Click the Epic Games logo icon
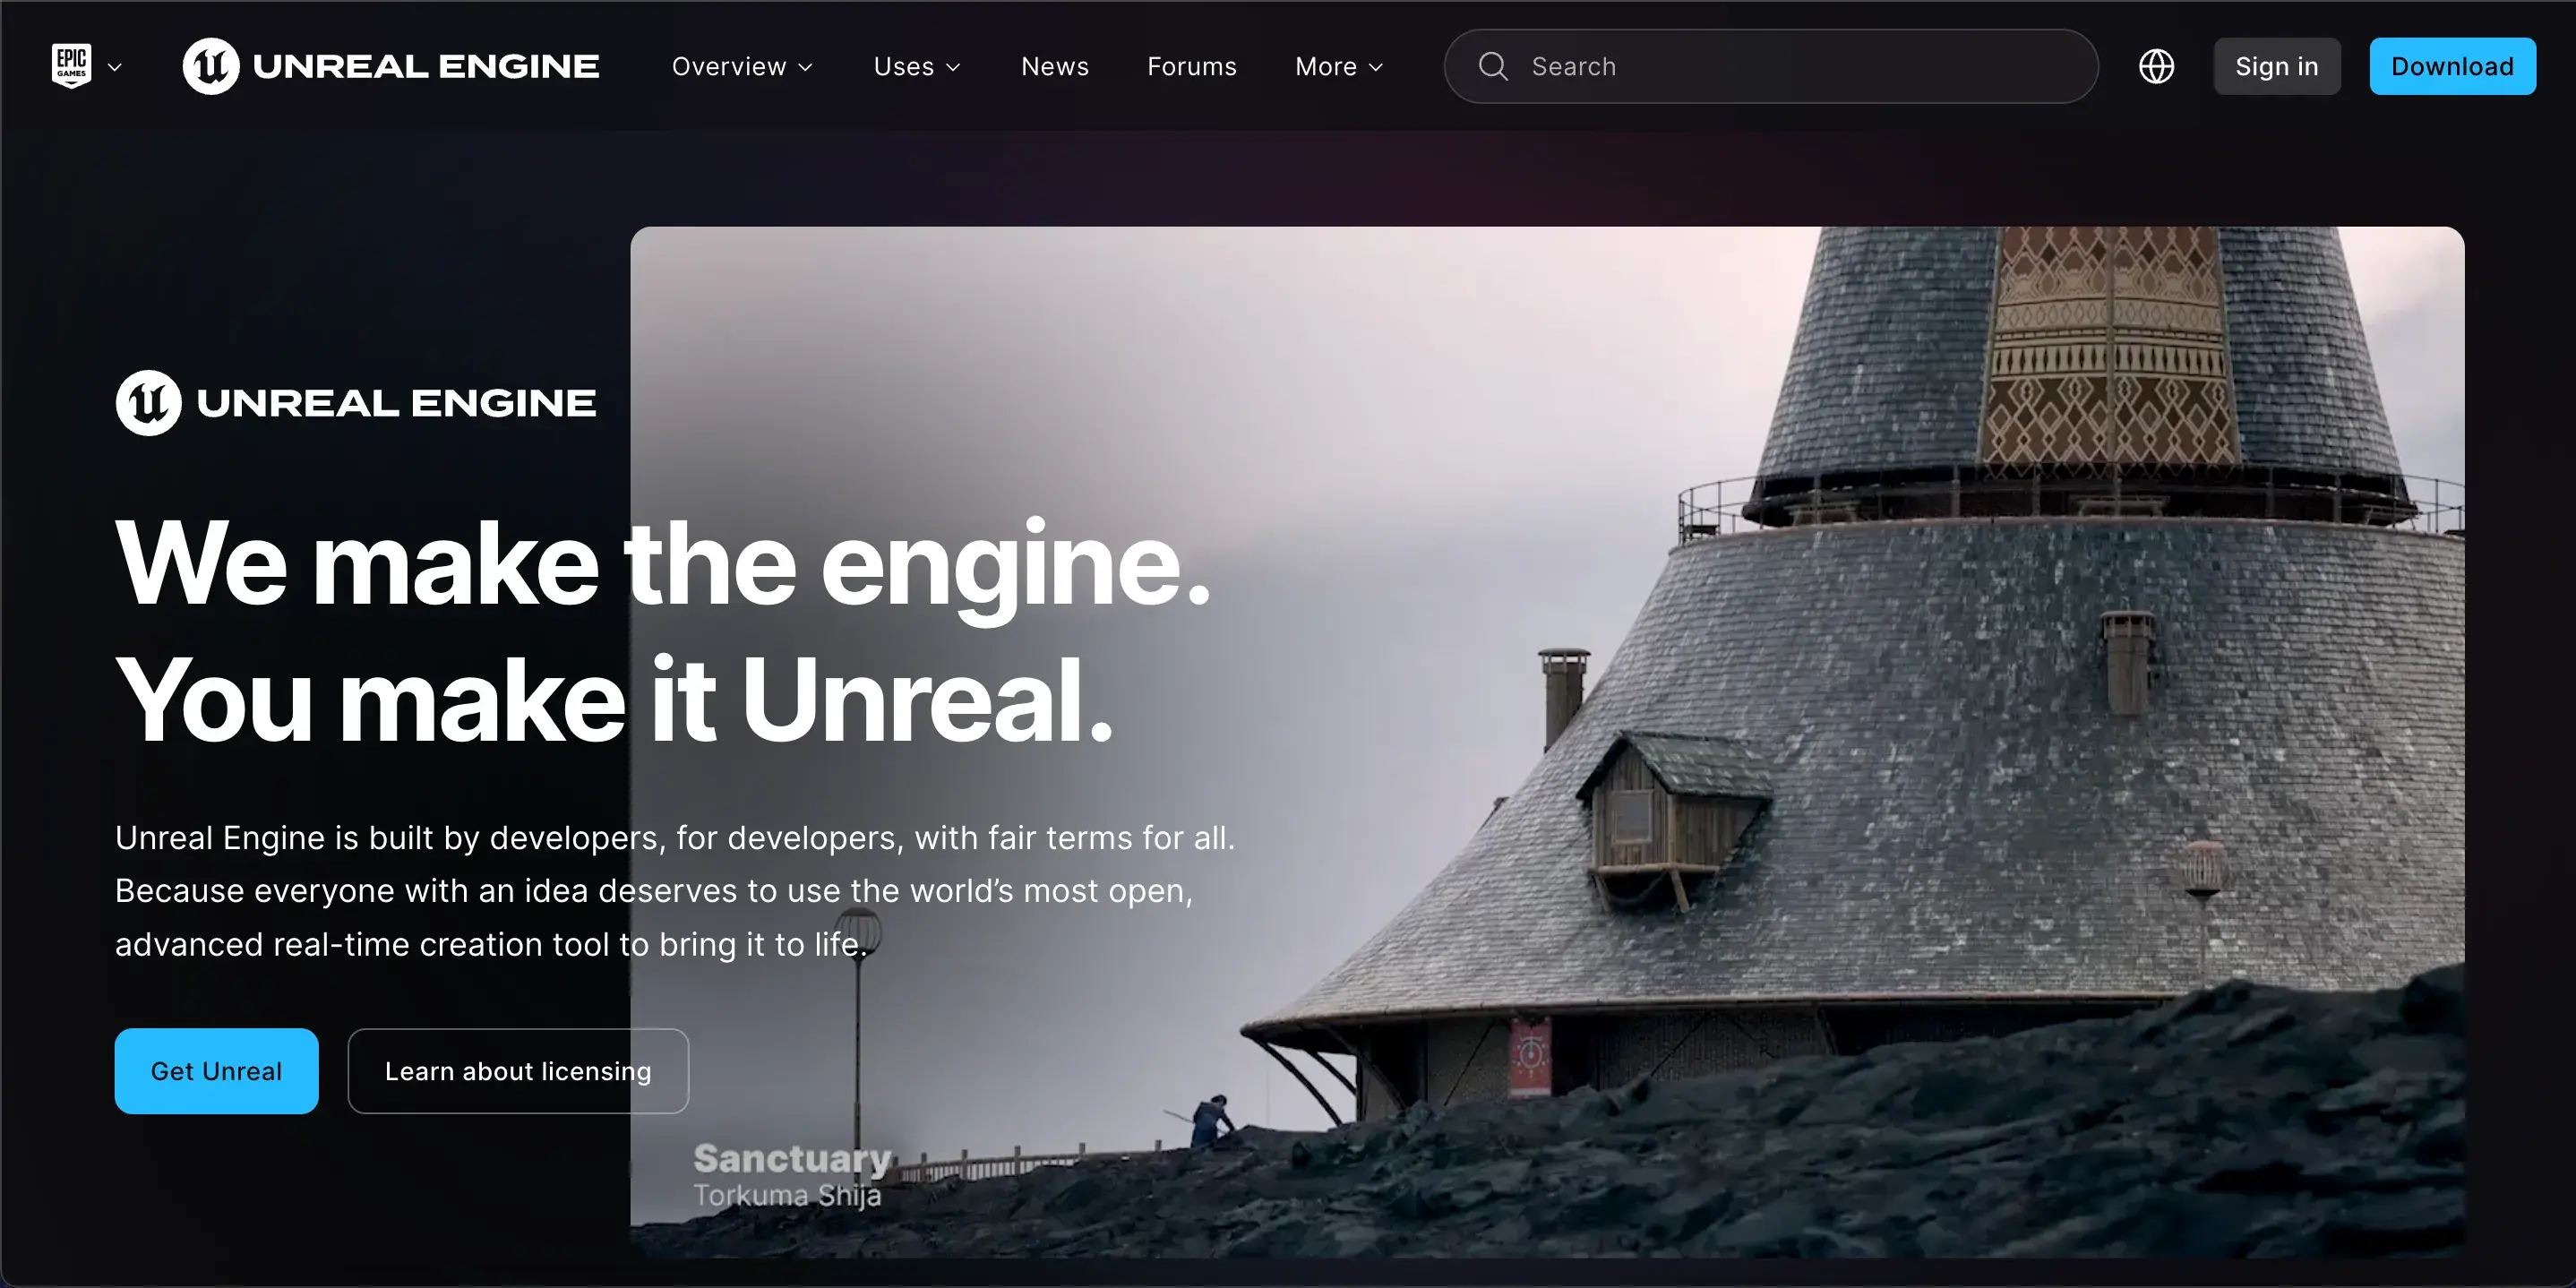The width and height of the screenshot is (2576, 1288). tap(71, 65)
